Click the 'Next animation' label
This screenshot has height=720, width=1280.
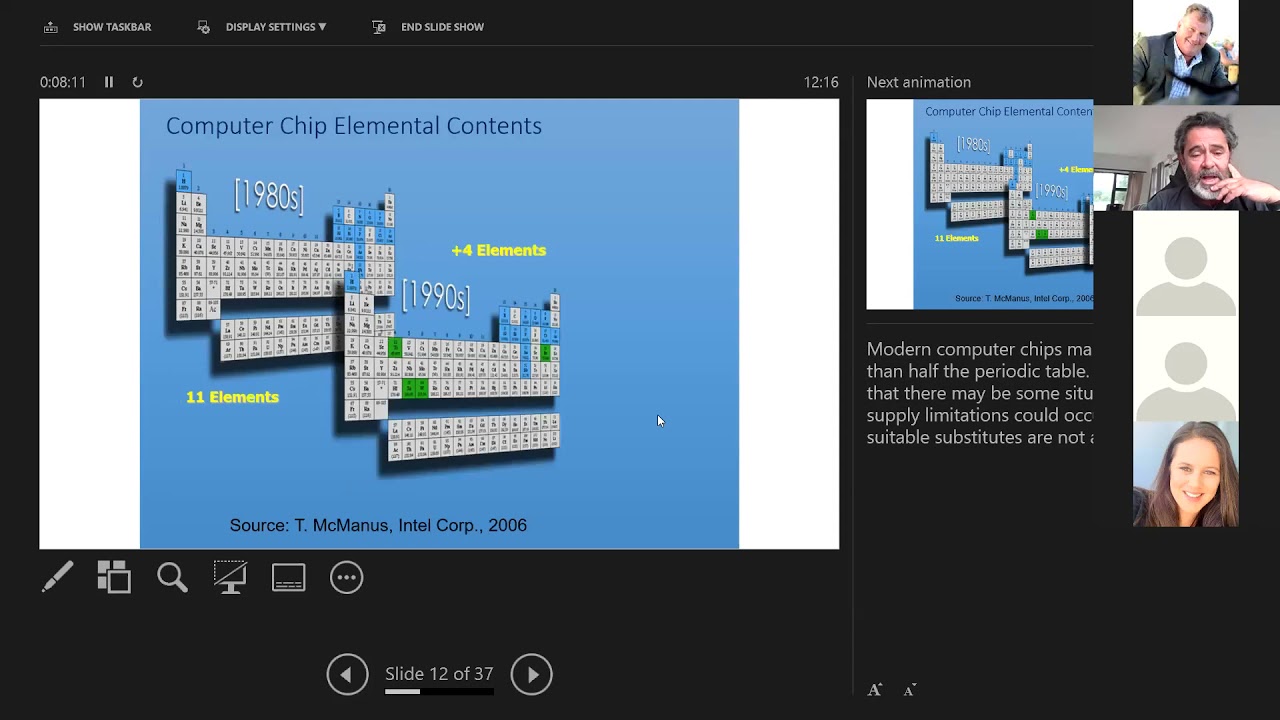(919, 82)
